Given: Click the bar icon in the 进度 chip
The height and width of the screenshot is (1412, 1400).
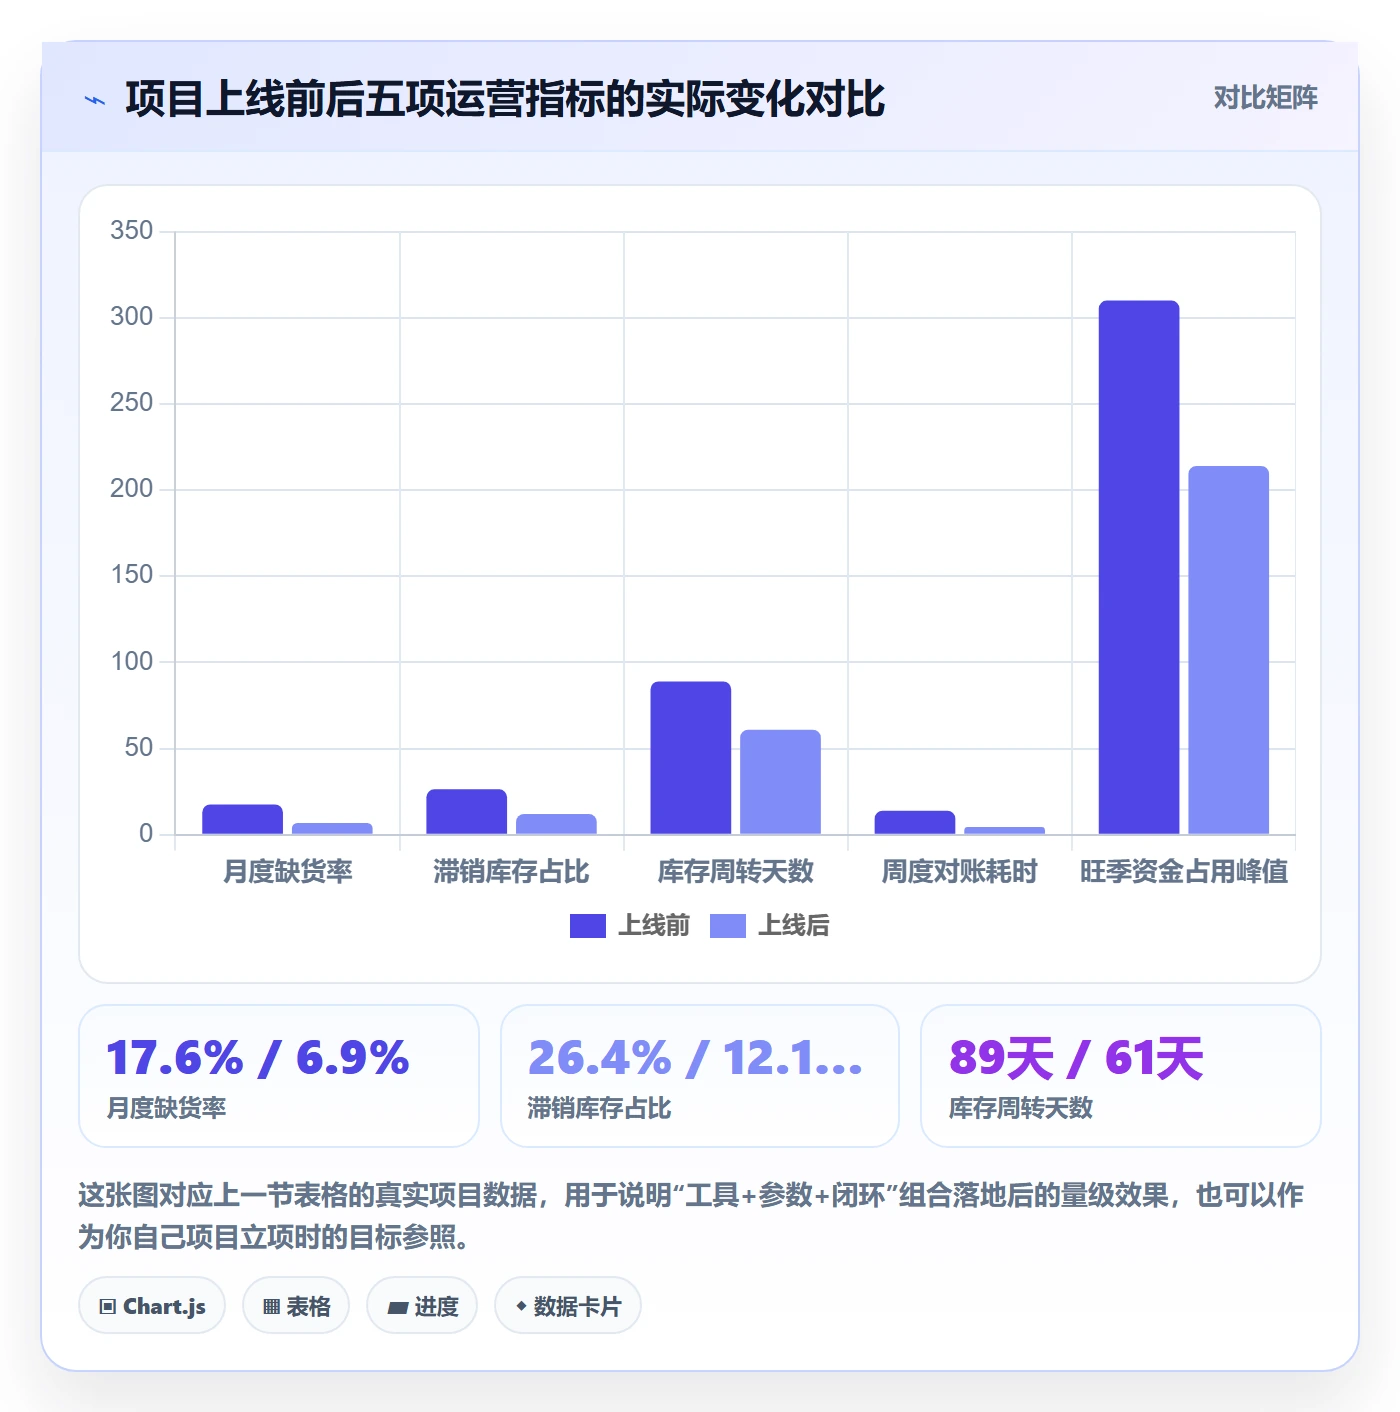Looking at the screenshot, I should (x=398, y=1308).
